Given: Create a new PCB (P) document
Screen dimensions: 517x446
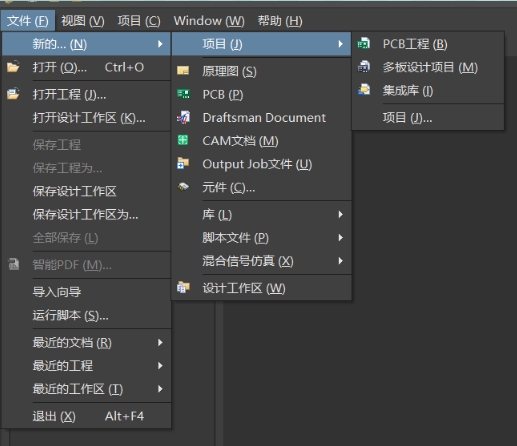Looking at the screenshot, I should (261, 95).
